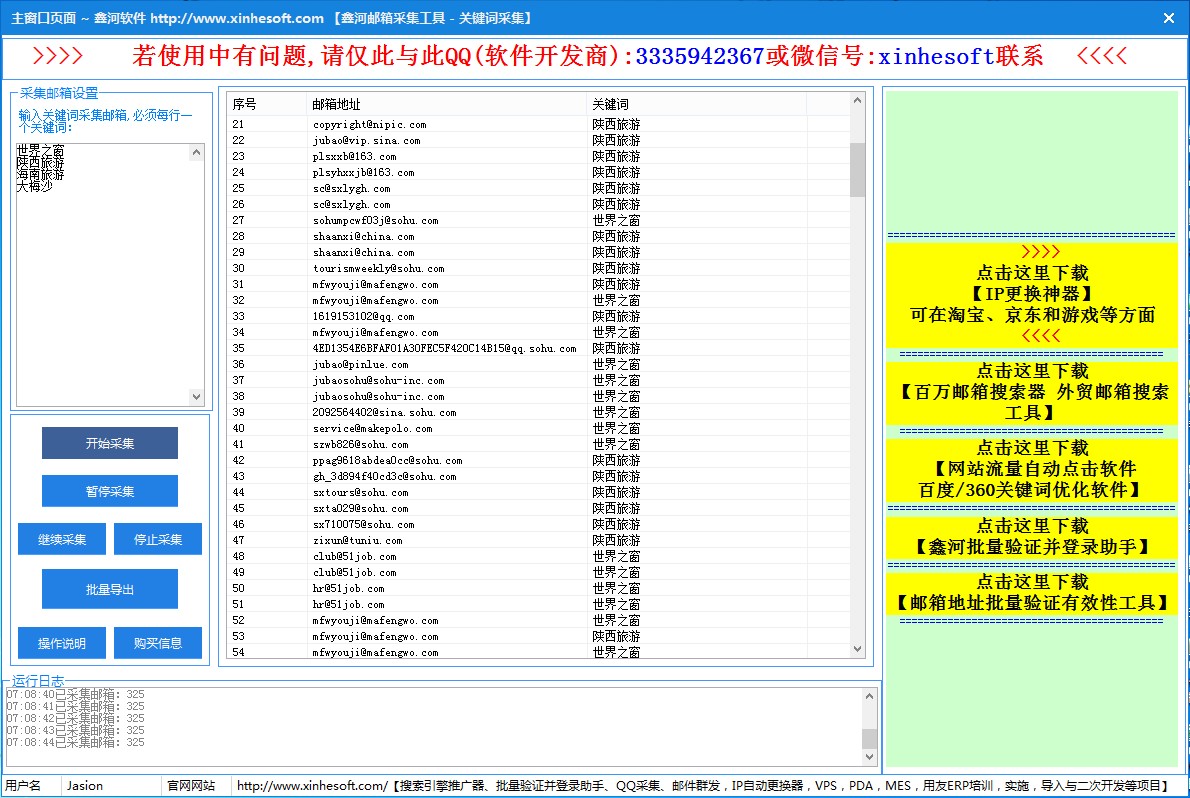Select row 24 plsyhxxjb@163.com
This screenshot has height=798, width=1190.
click(x=539, y=172)
